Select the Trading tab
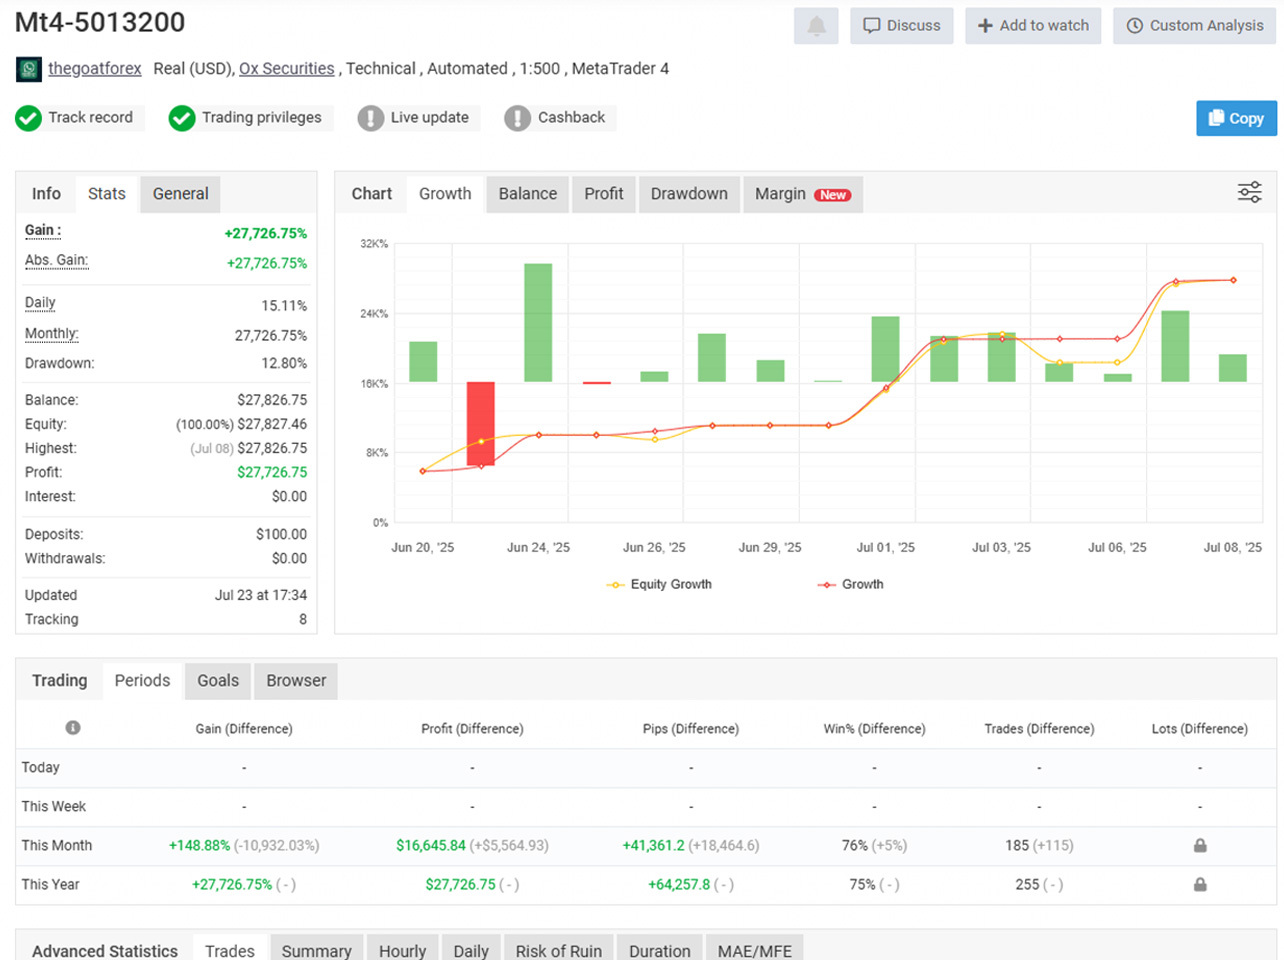The height and width of the screenshot is (960, 1284). pos(59,681)
